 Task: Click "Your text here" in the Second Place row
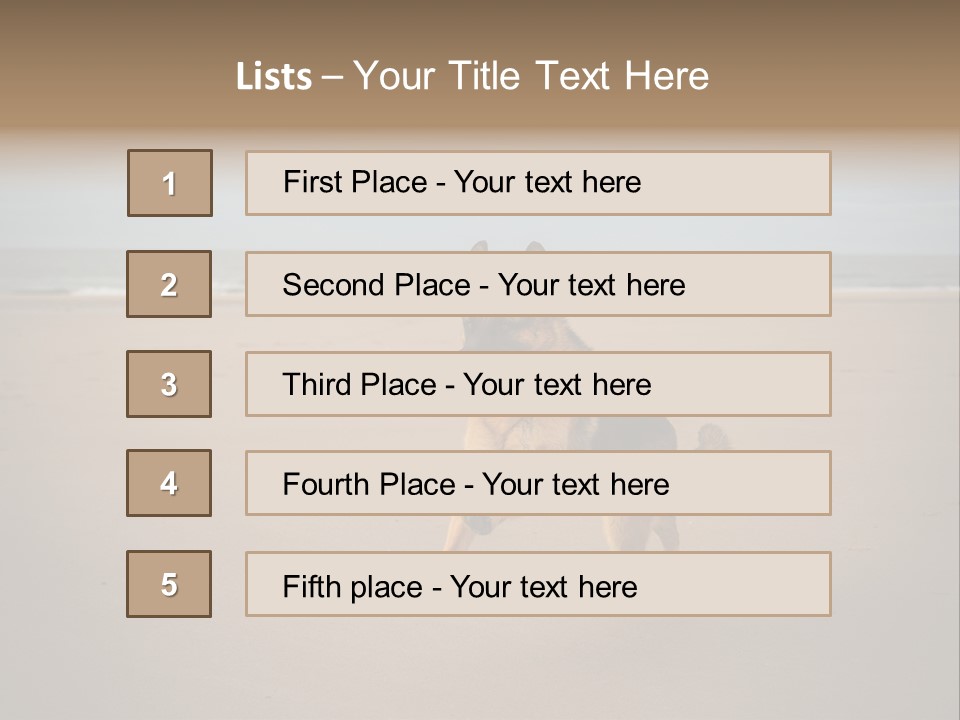click(x=591, y=285)
